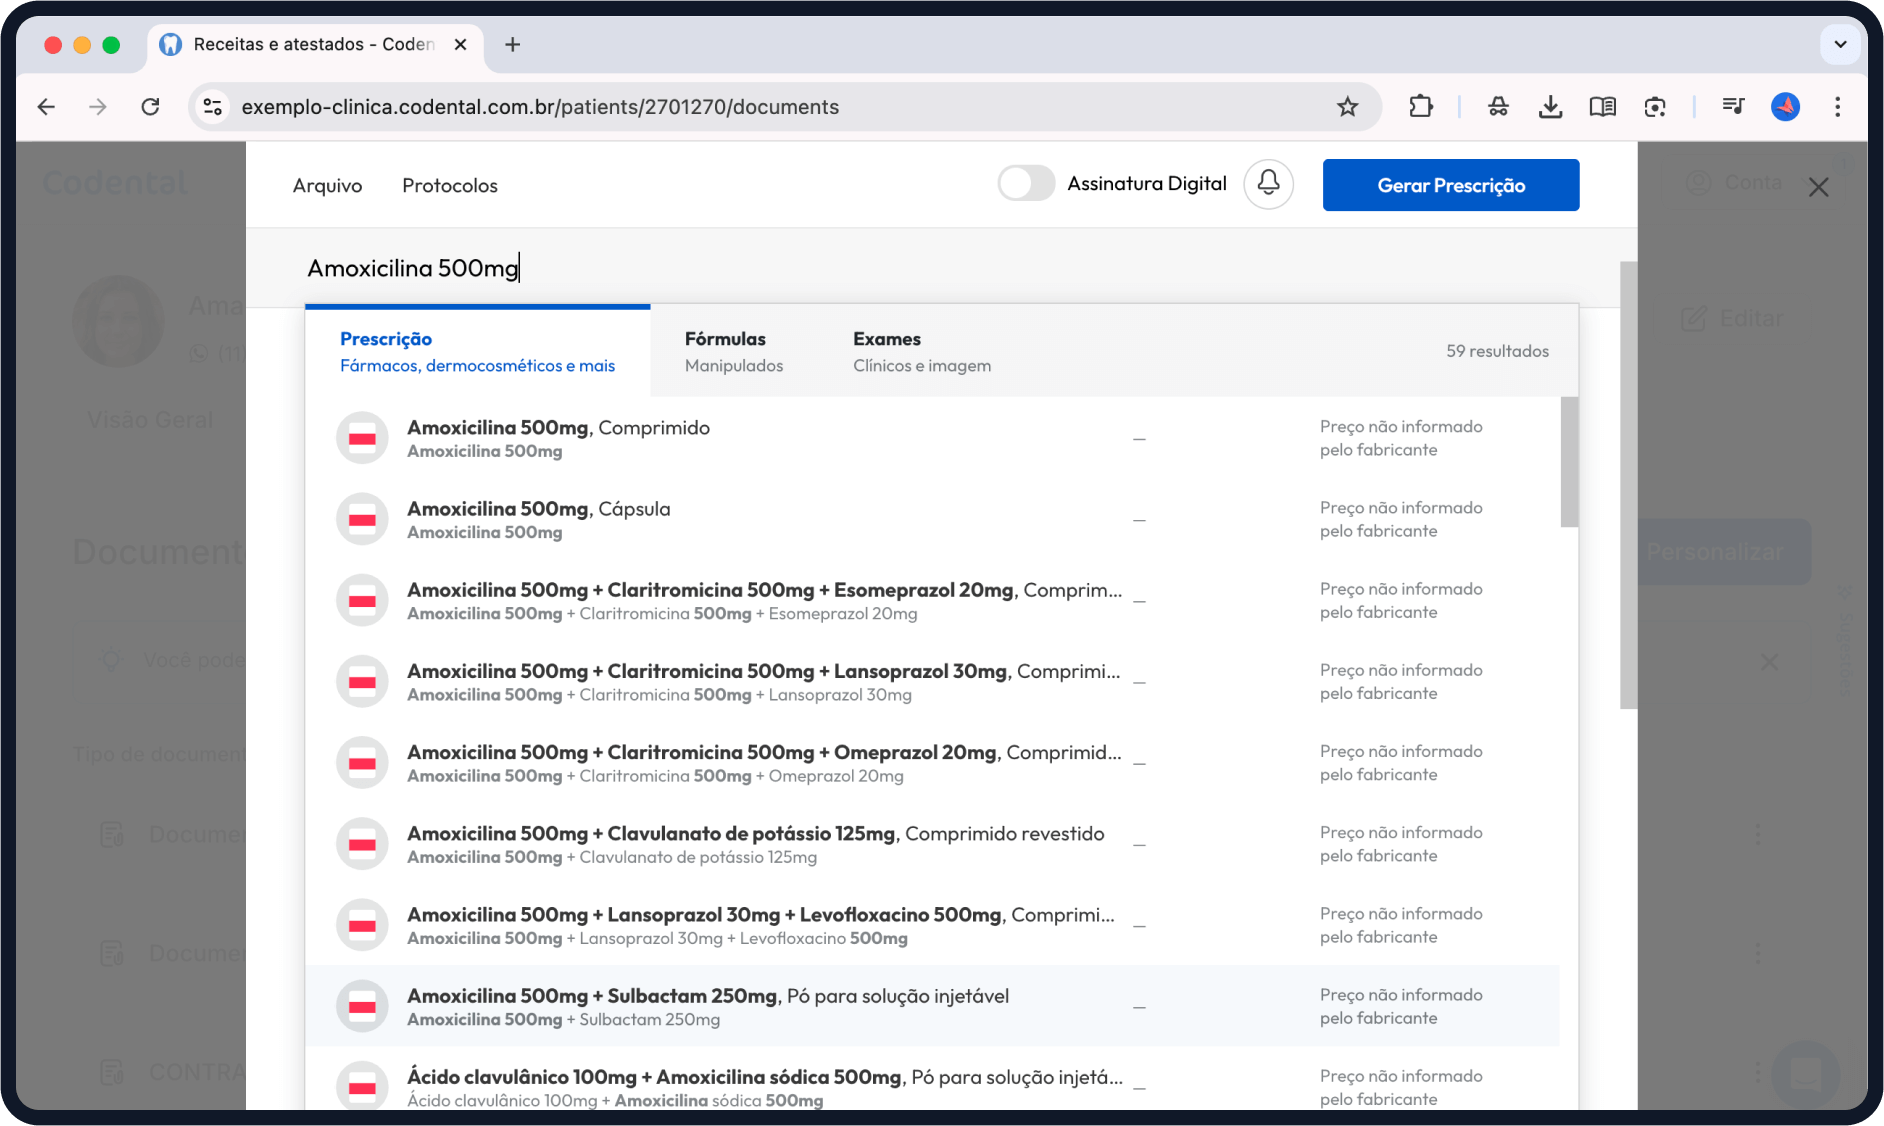
Task: Open the Arquivo menu
Action: click(x=327, y=186)
